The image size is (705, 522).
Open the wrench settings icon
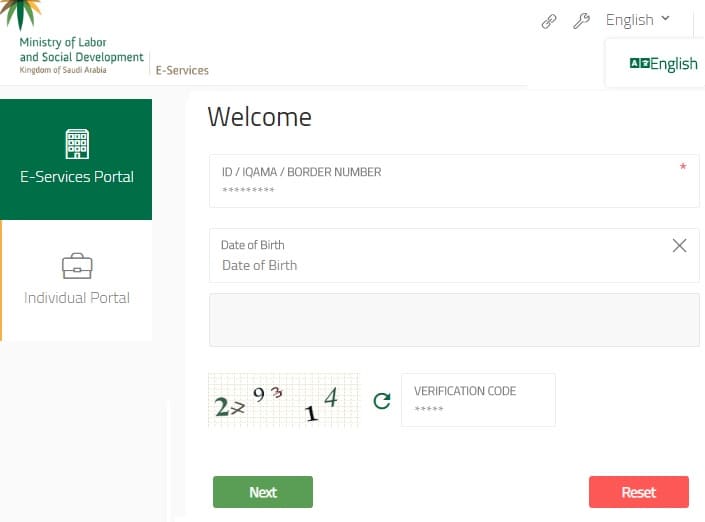point(581,21)
